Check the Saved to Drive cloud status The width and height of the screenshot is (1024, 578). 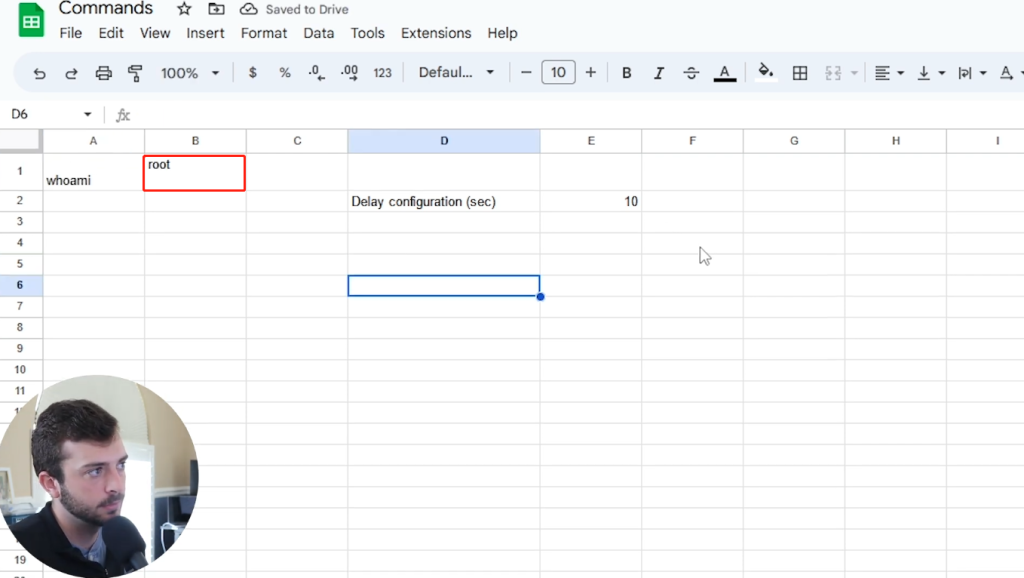tap(295, 9)
